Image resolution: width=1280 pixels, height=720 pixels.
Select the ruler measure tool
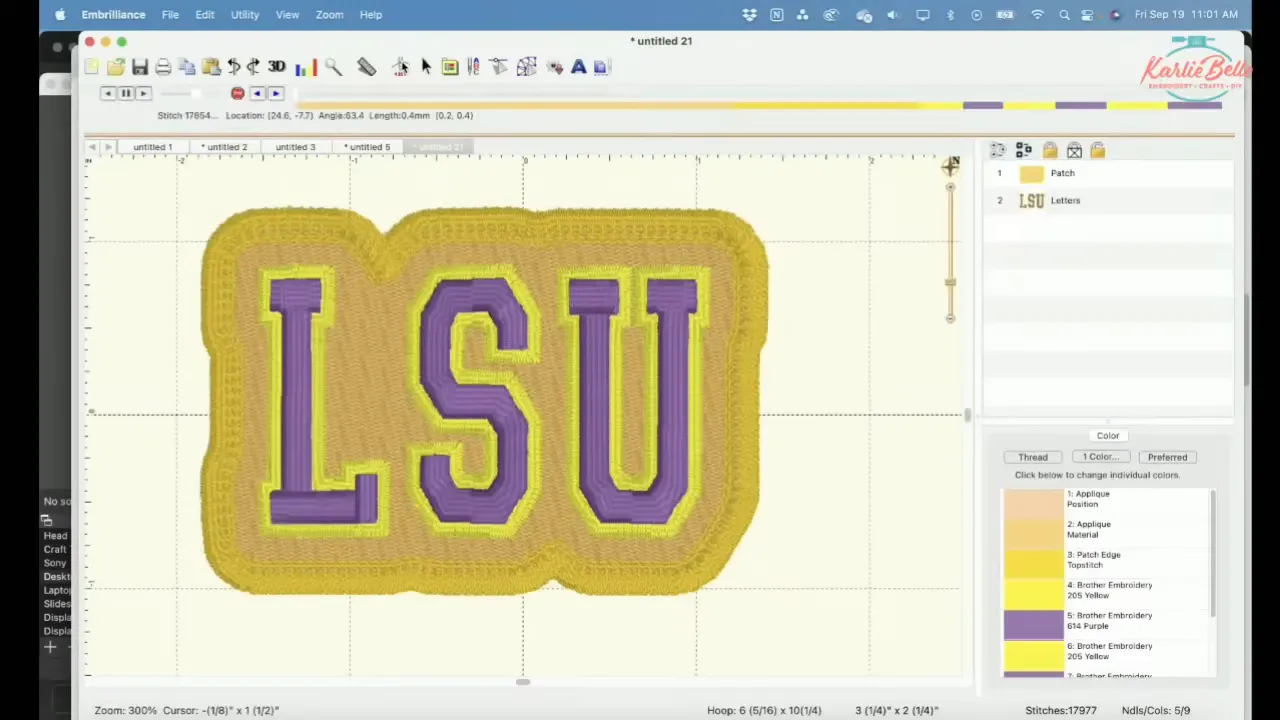[366, 67]
